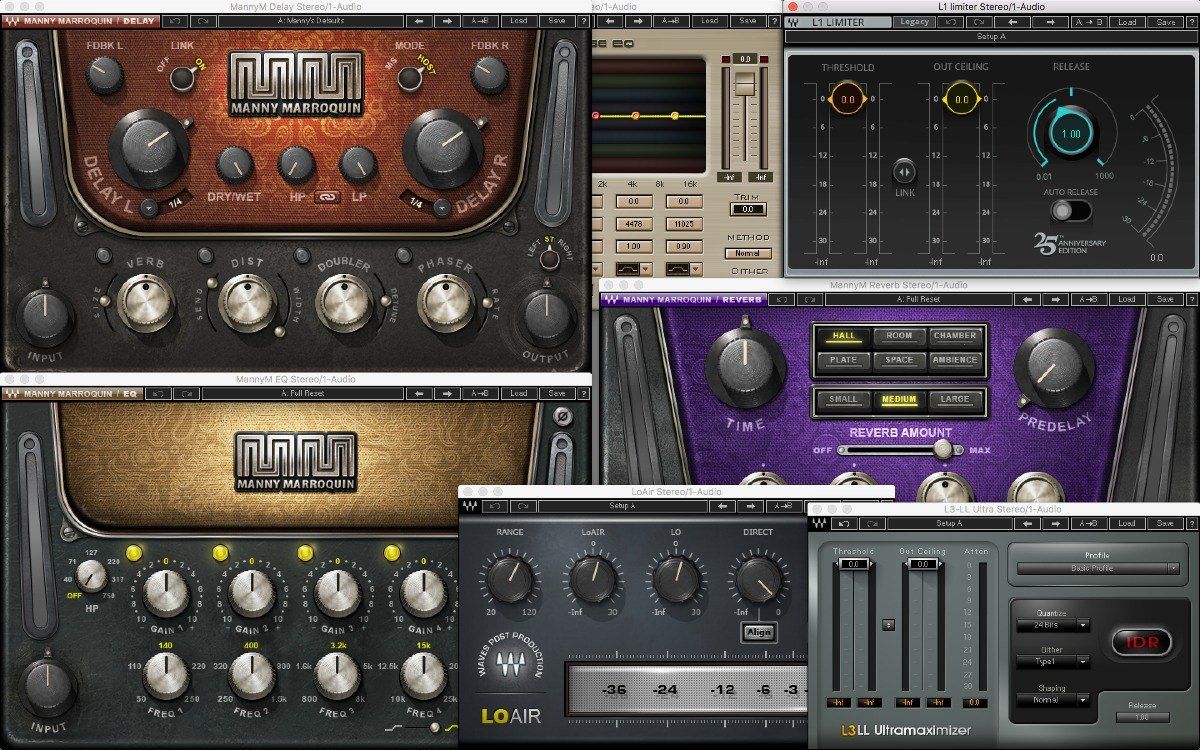The height and width of the screenshot is (750, 1200).
Task: Undo in the MannyM Delay toolbar
Action: (174, 21)
